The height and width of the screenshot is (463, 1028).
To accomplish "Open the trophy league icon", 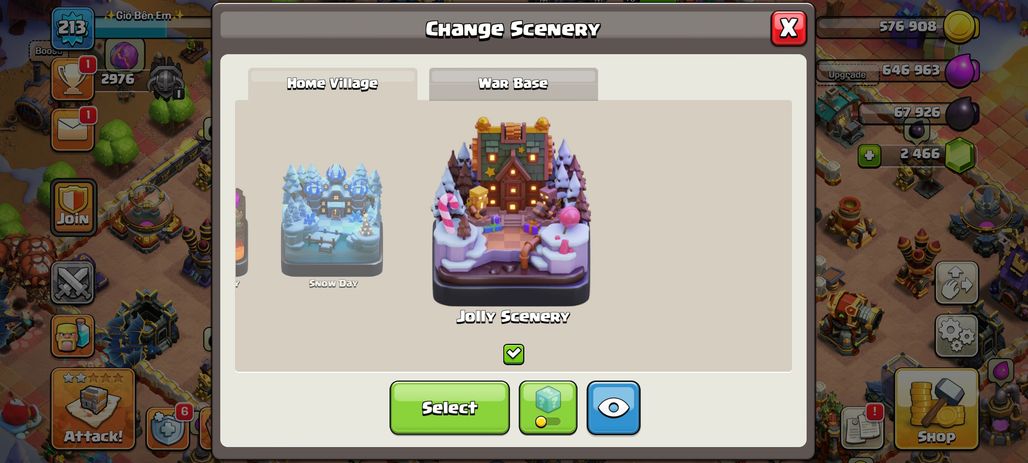I will [72, 79].
